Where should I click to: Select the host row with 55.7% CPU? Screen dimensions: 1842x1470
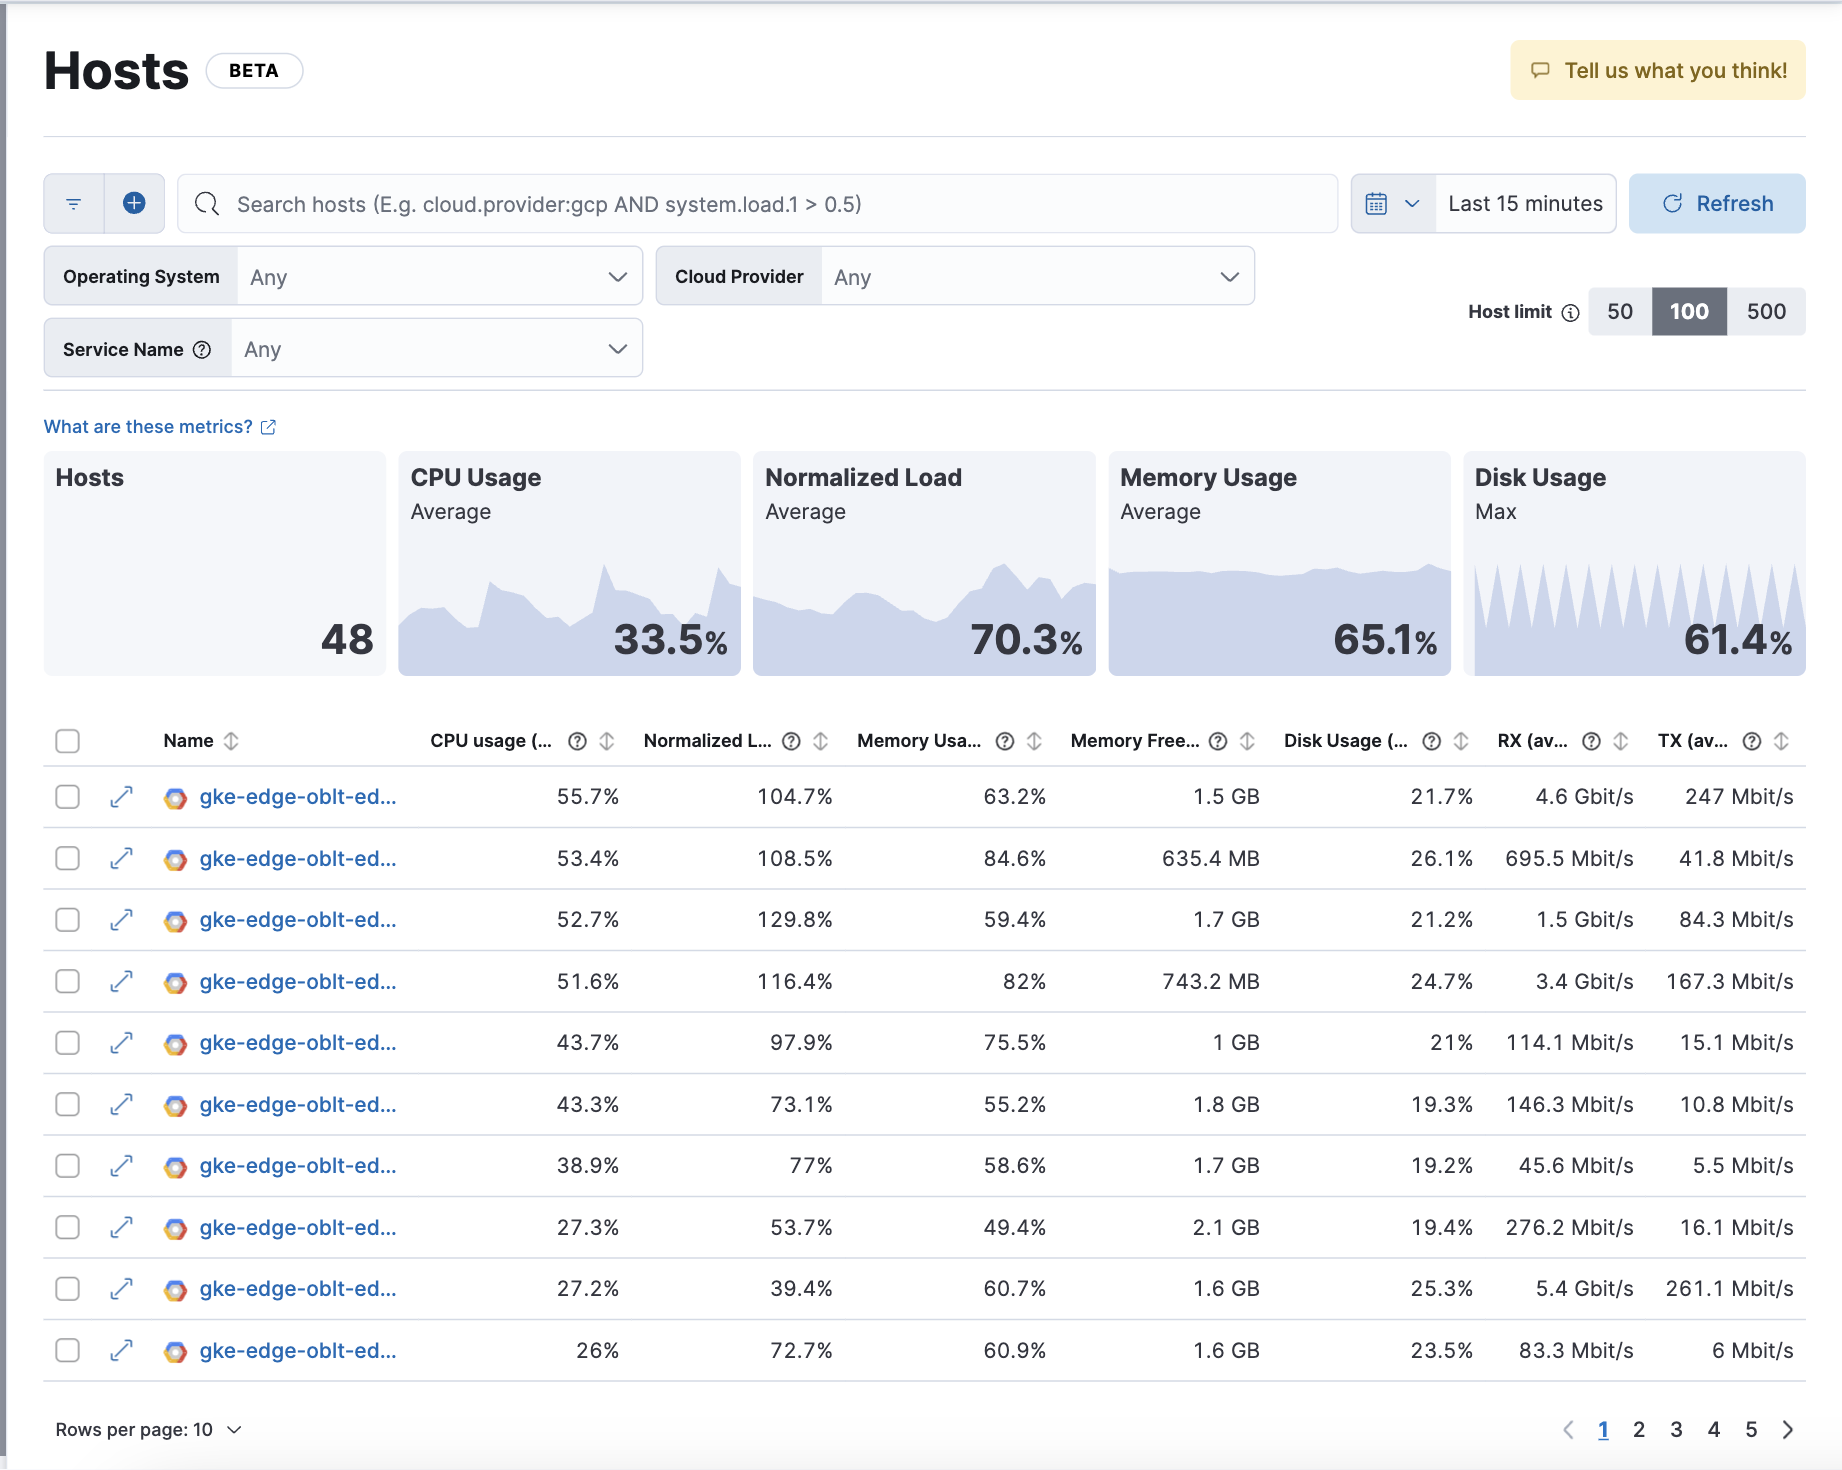68,797
